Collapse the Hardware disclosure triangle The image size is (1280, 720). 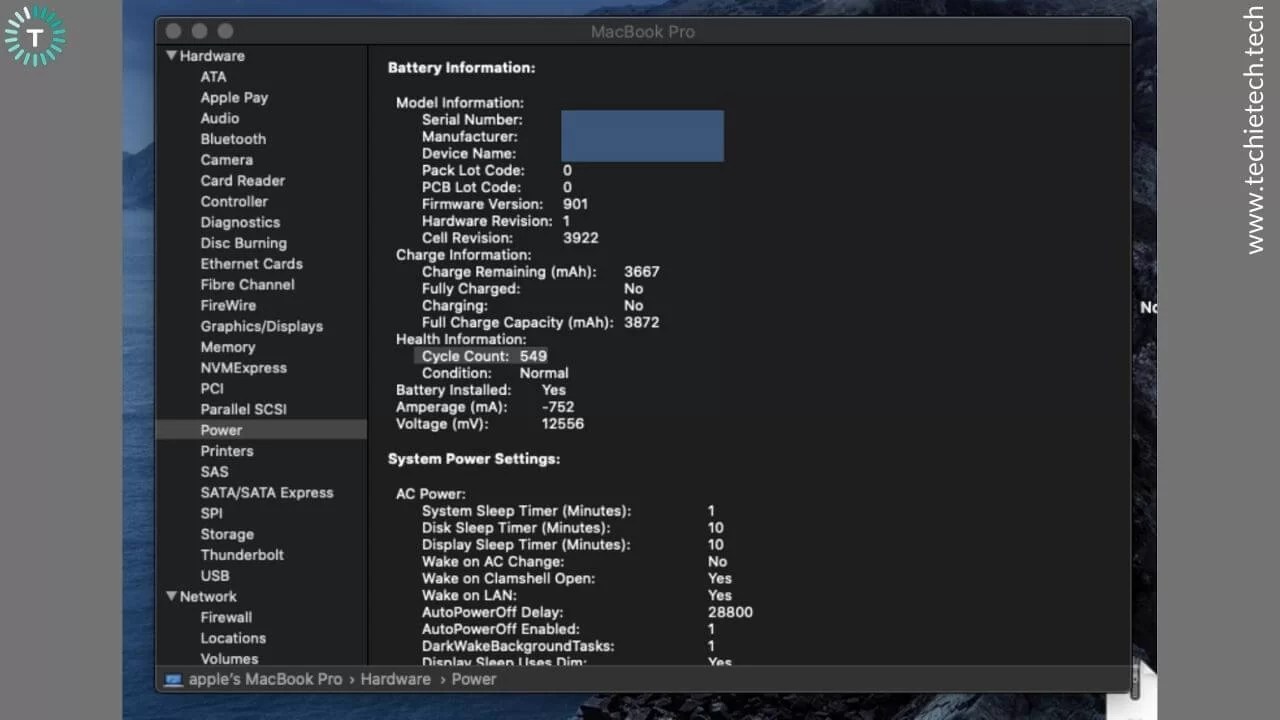tap(172, 56)
